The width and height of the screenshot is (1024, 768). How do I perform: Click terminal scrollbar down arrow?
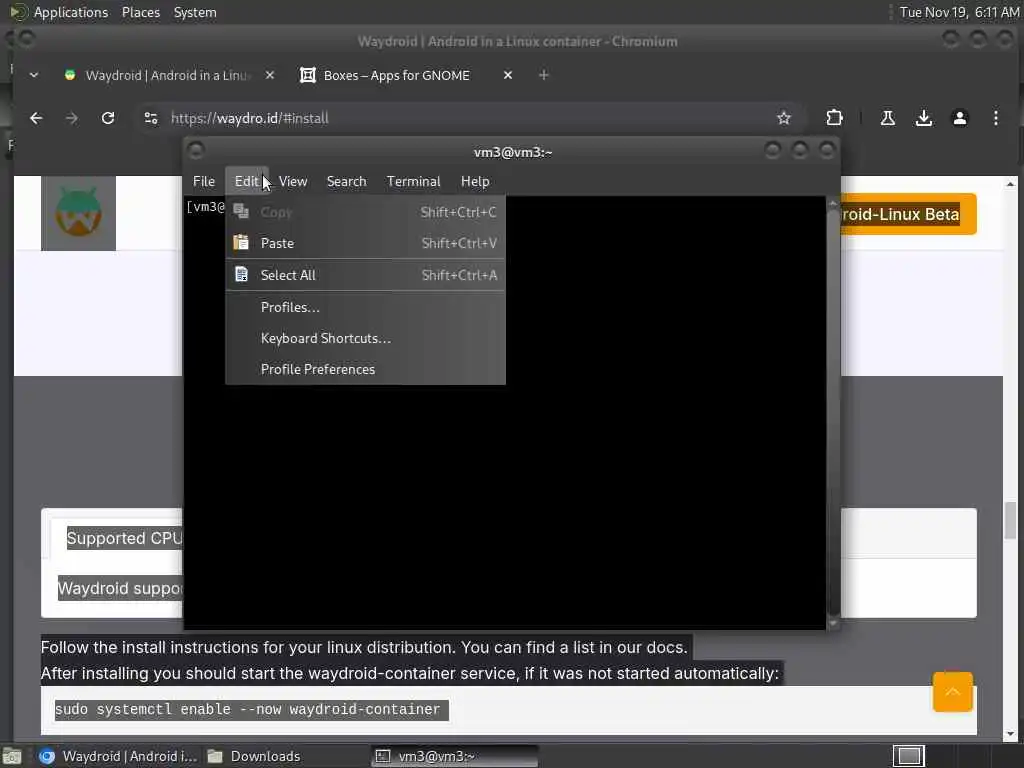pos(833,624)
